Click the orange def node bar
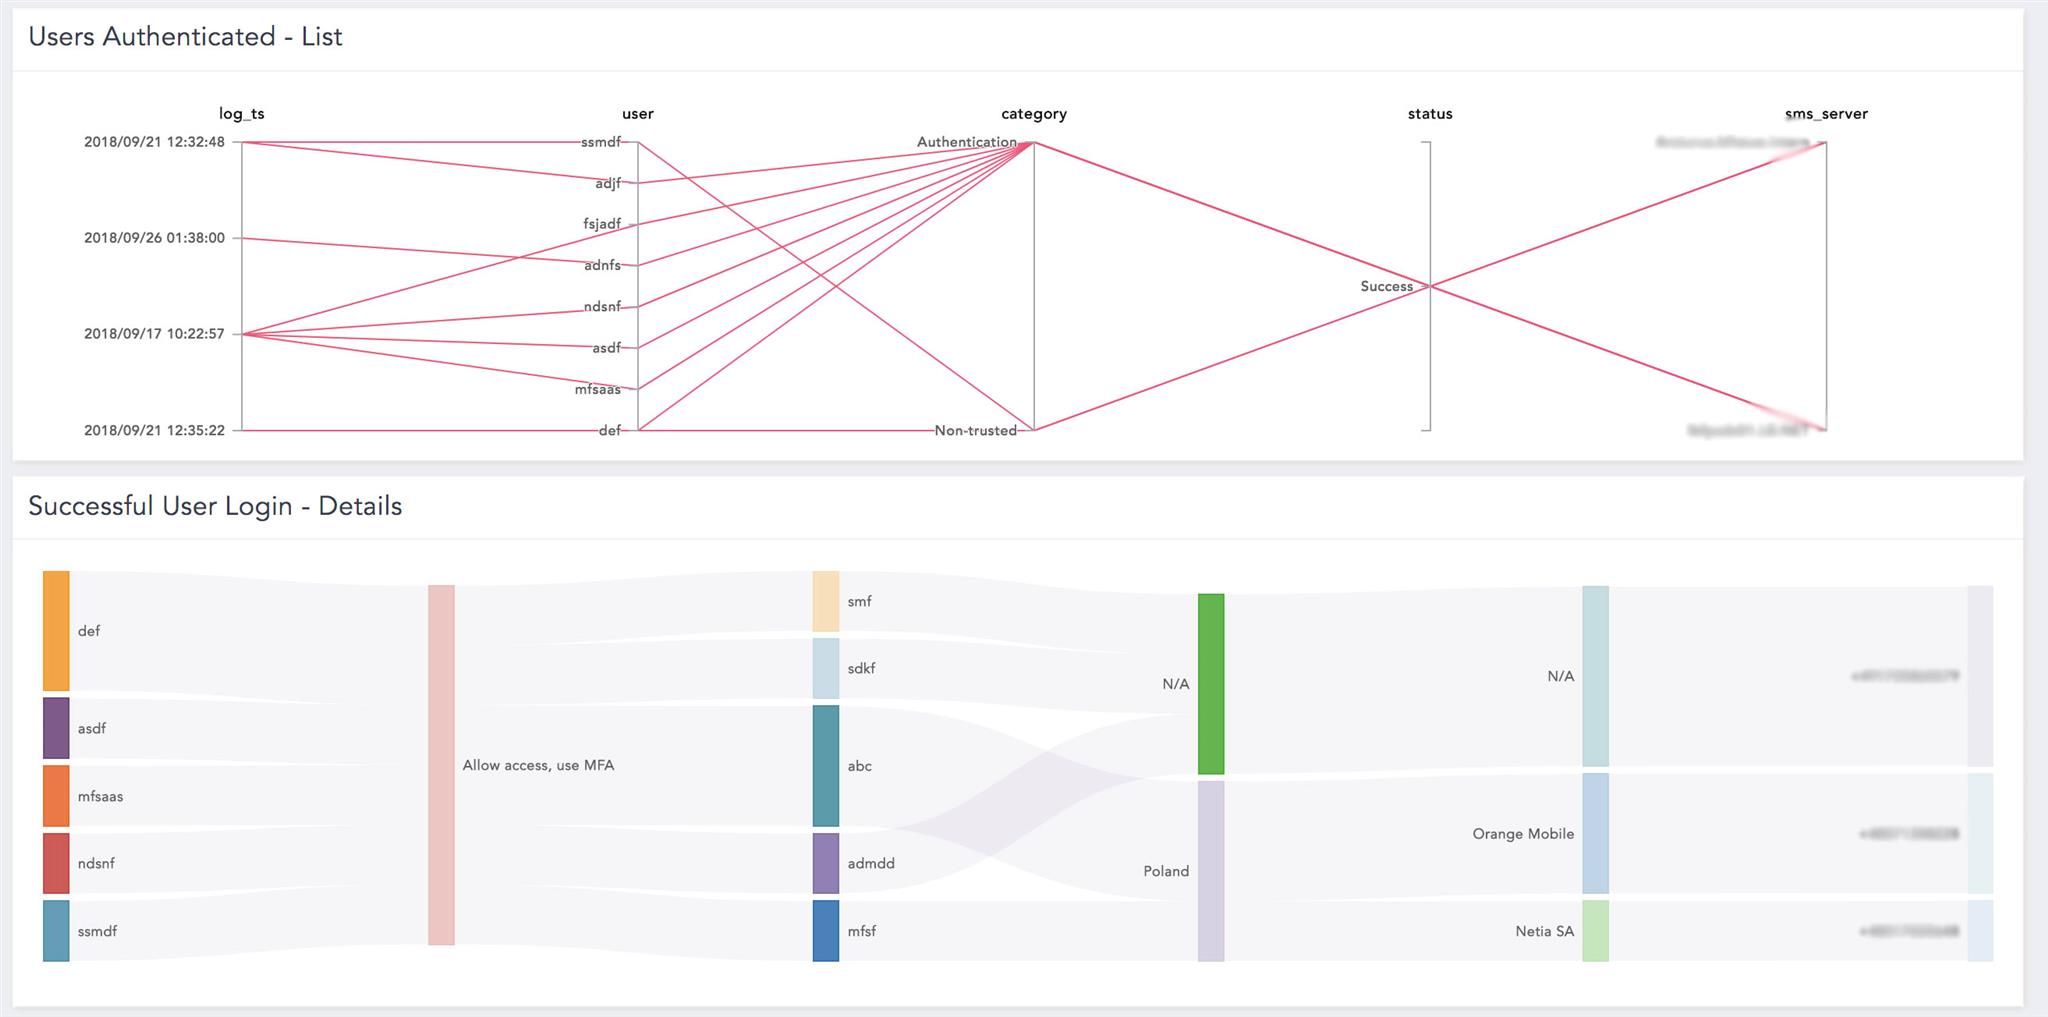The height and width of the screenshot is (1017, 2048). tap(56, 631)
